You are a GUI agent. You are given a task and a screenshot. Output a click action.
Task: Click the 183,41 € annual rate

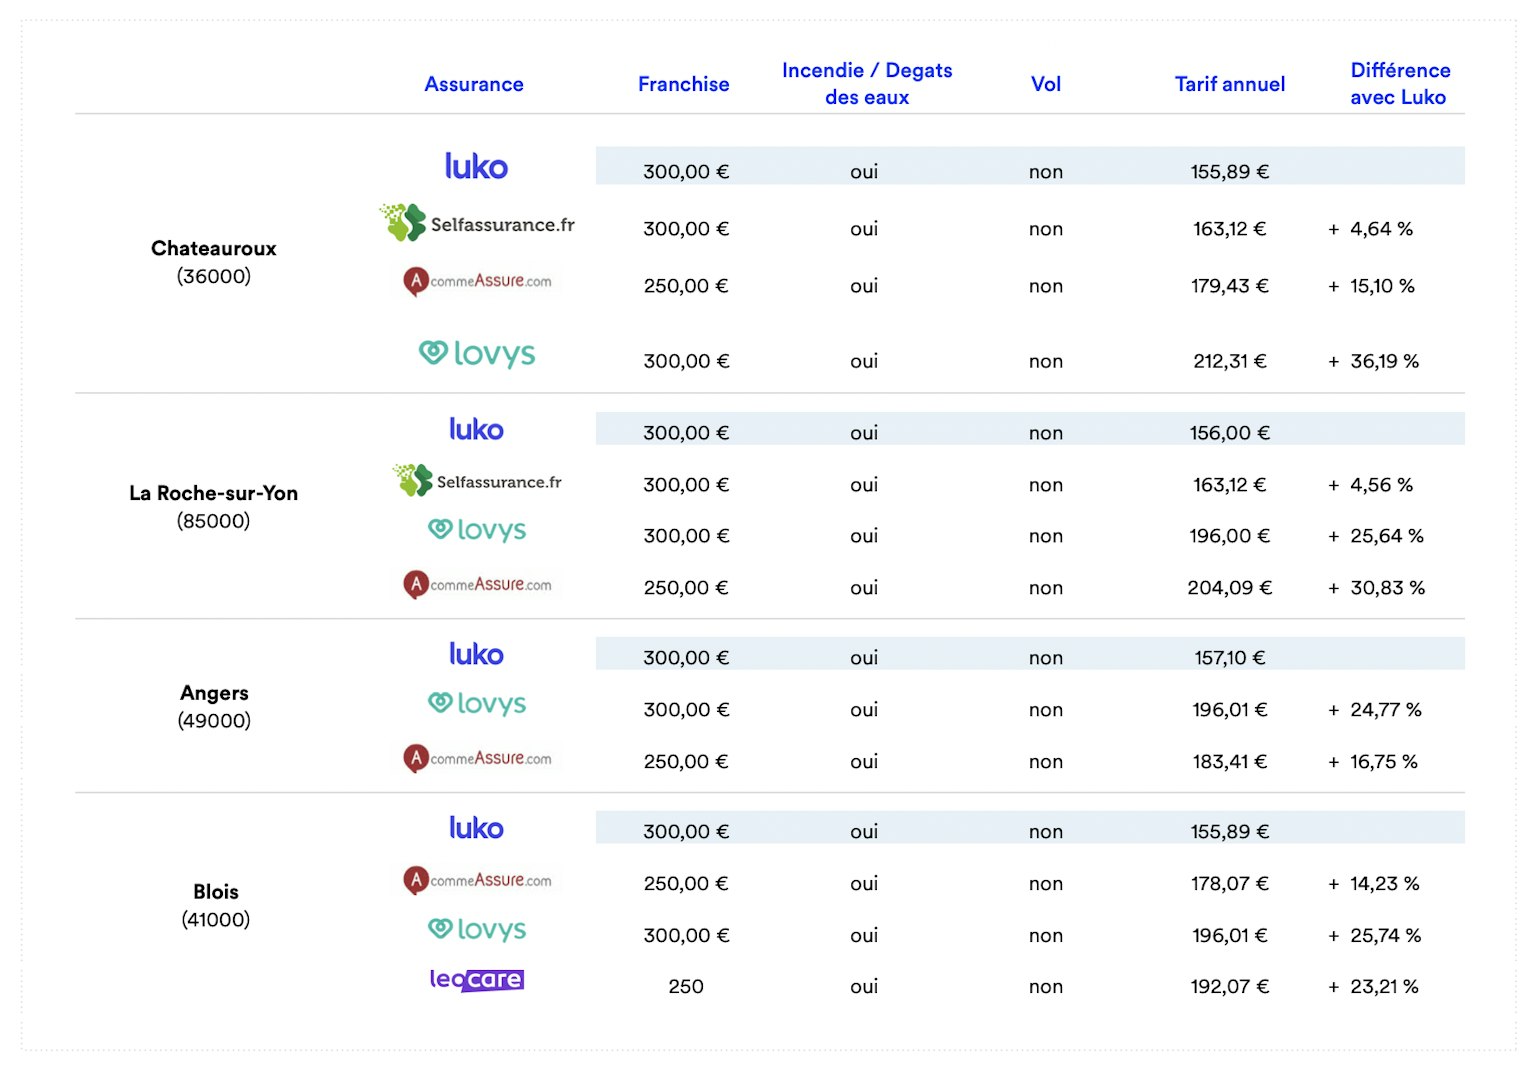(1230, 762)
